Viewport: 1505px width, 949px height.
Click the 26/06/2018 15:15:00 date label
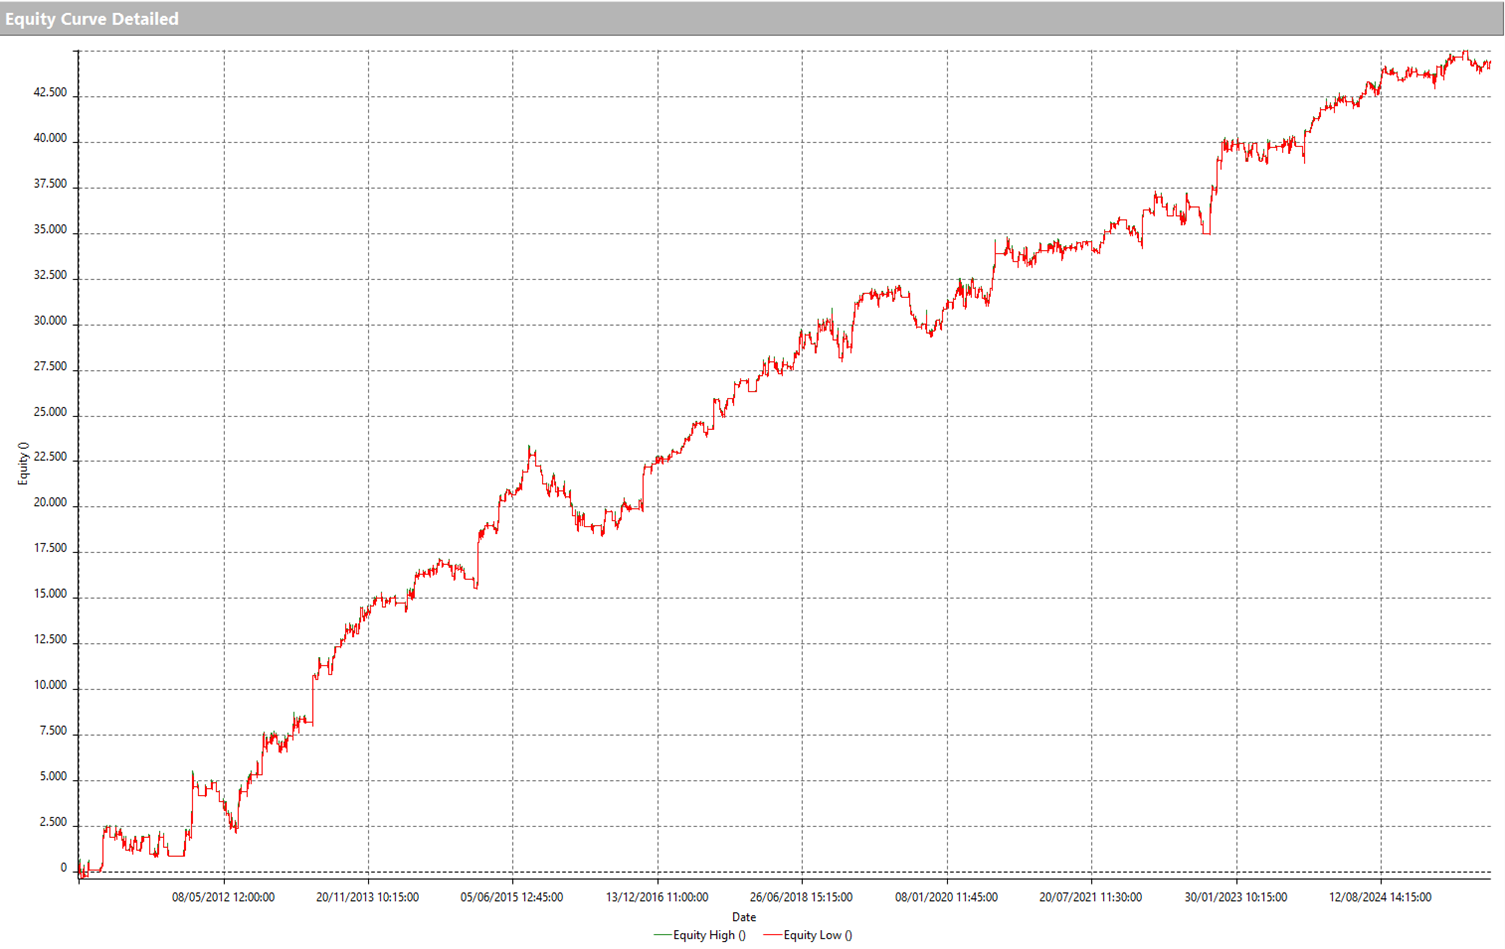coord(801,897)
